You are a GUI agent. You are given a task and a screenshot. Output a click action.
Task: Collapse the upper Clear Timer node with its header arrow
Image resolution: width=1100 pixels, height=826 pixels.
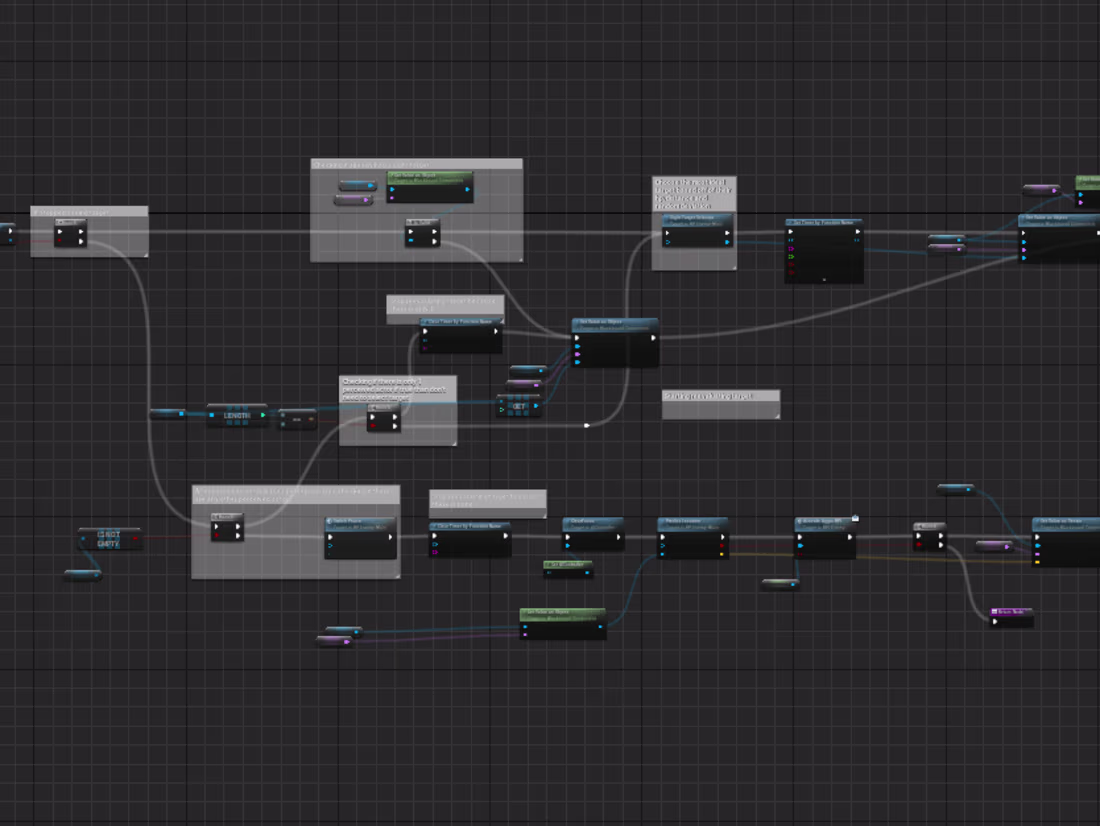coord(500,322)
